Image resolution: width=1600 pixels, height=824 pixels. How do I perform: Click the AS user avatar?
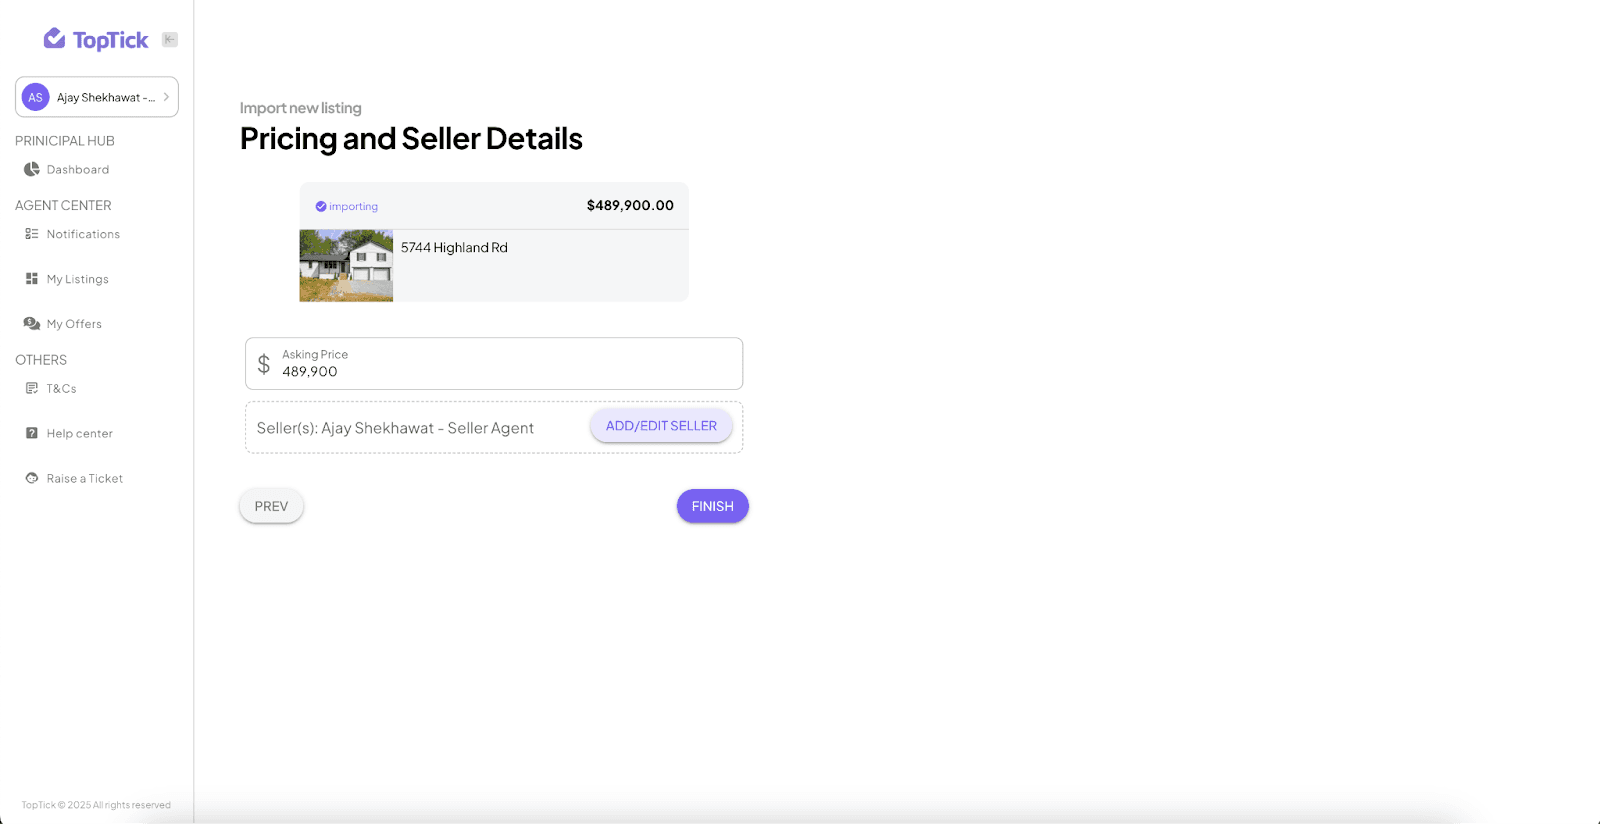[36, 97]
